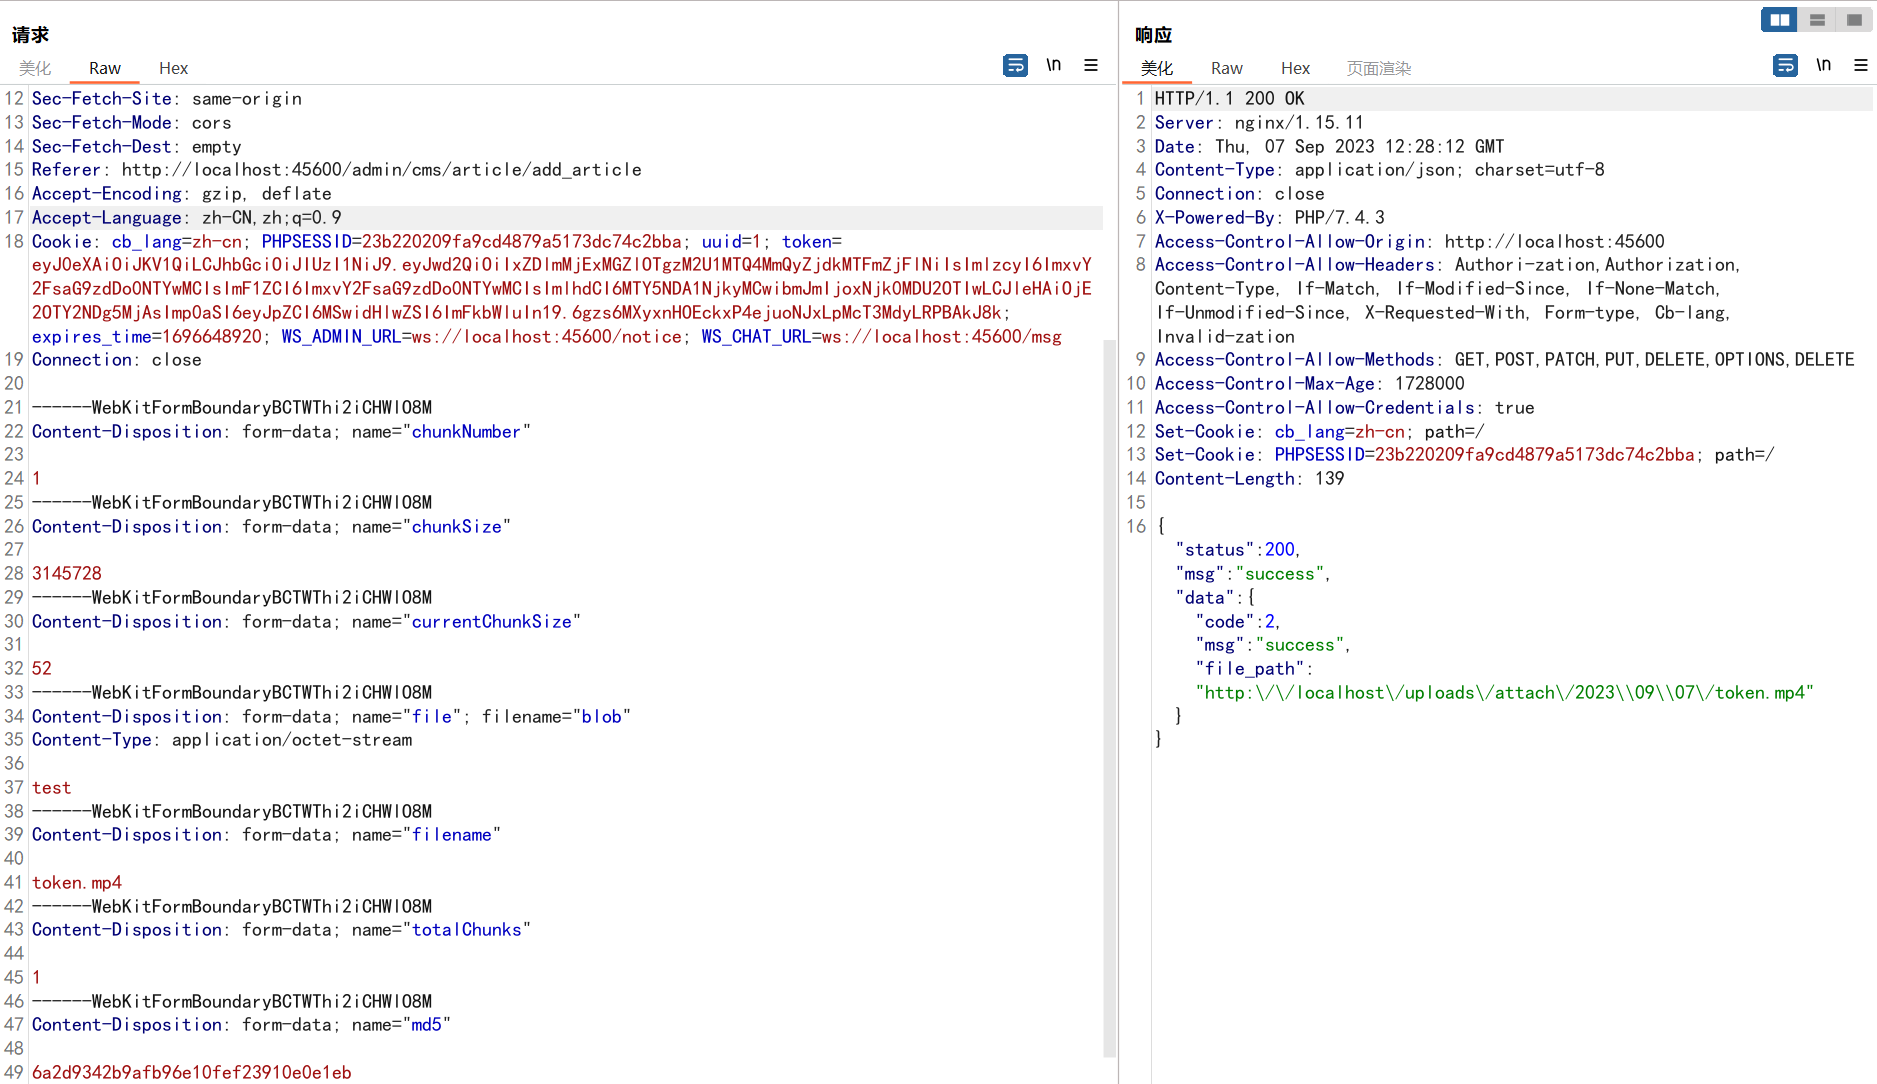Switch response view to Hex tab

click(x=1295, y=68)
